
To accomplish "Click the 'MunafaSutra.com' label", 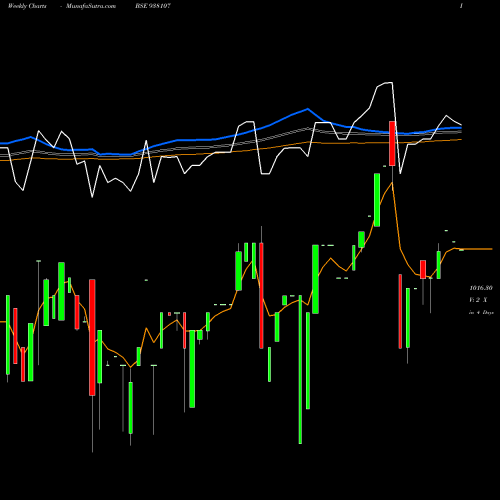I will 91,6.
